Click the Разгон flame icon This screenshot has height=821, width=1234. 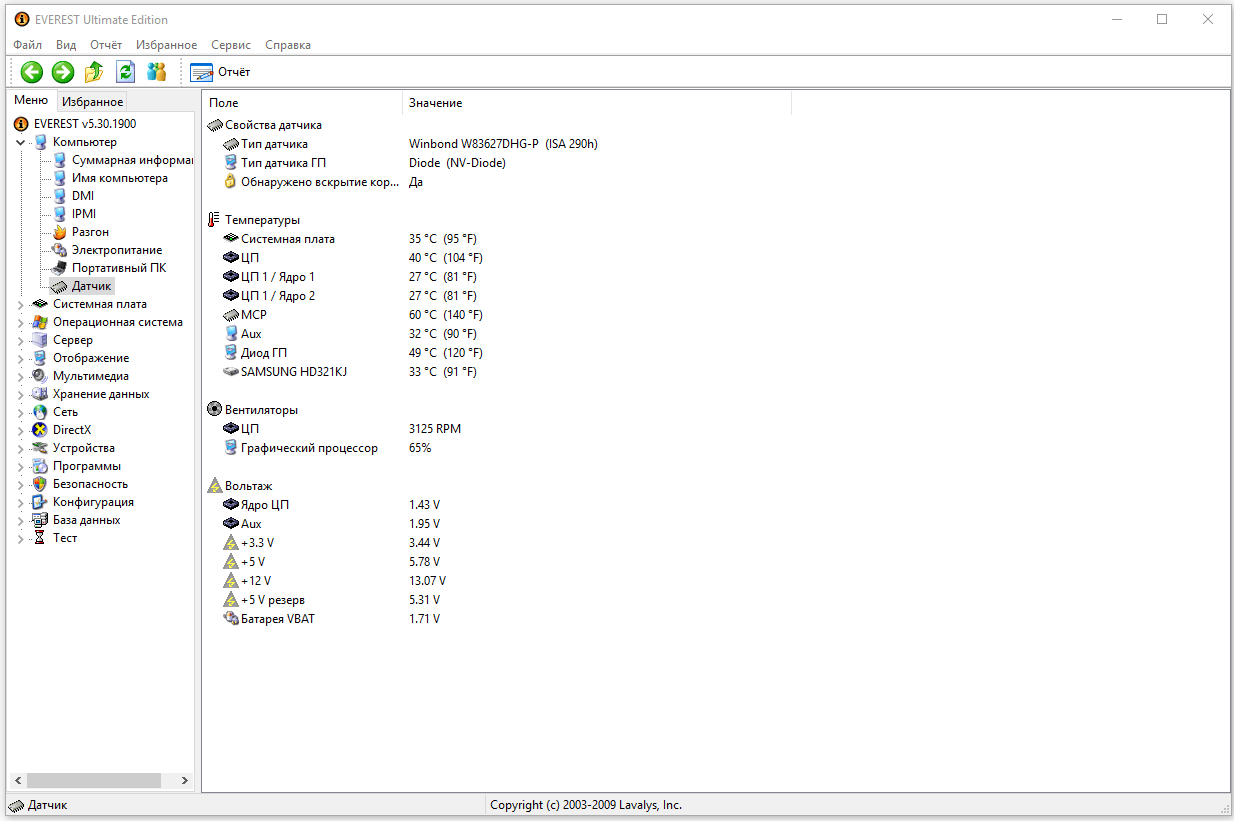pyautogui.click(x=59, y=232)
